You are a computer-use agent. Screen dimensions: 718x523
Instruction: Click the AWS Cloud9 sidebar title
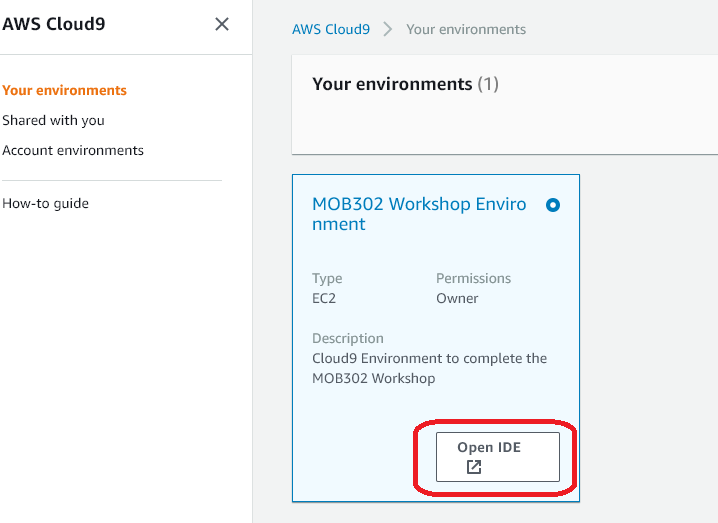click(54, 24)
